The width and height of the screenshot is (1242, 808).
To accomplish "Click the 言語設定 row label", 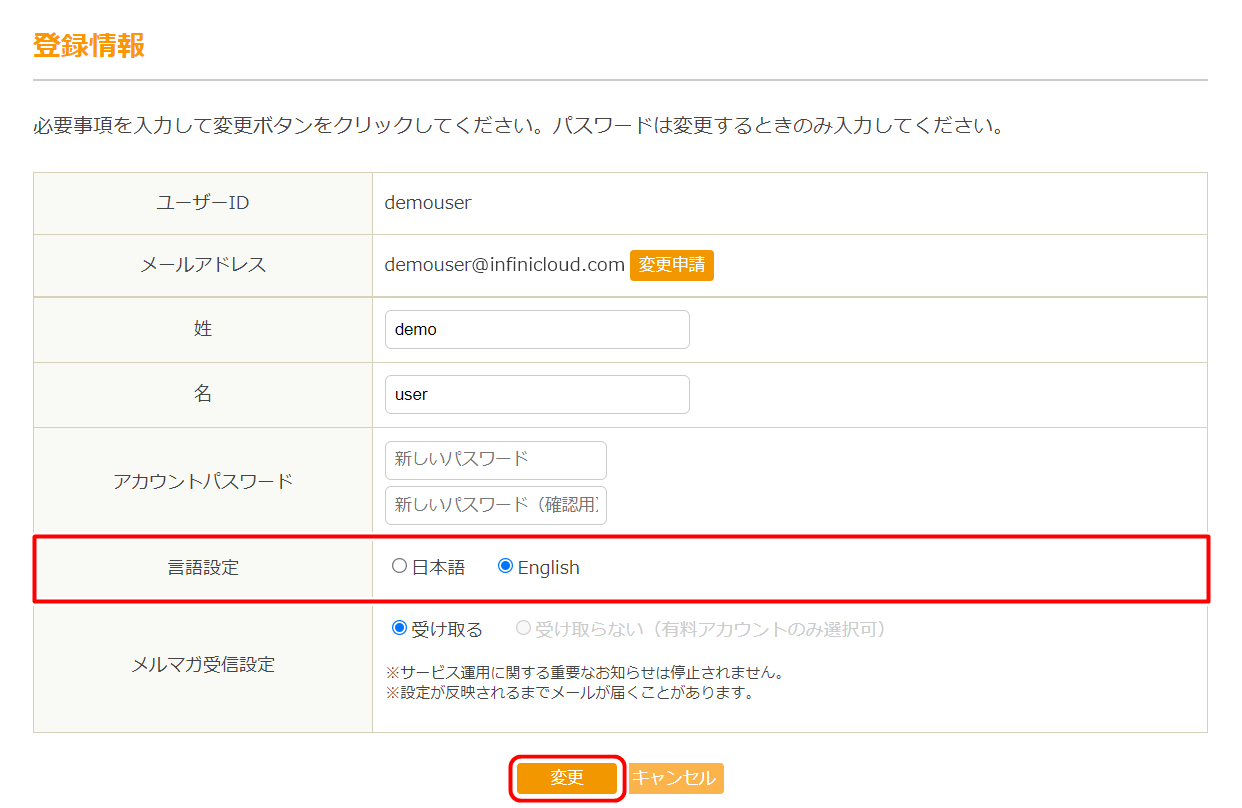I will (x=203, y=567).
